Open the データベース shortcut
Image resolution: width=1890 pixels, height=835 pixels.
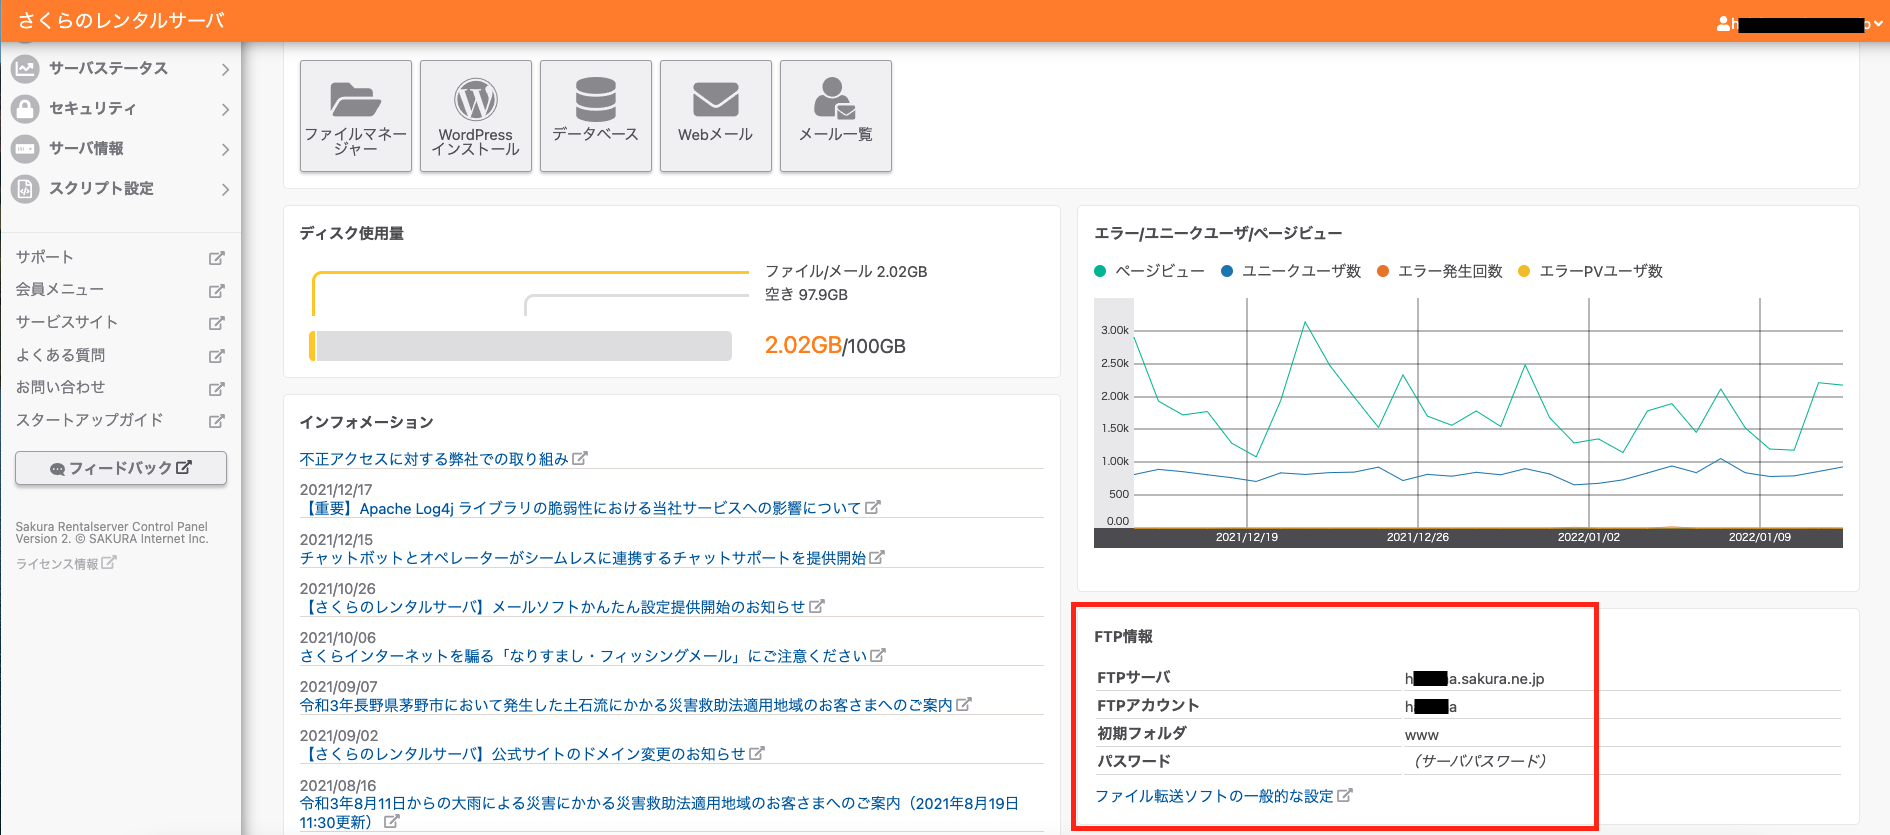pyautogui.click(x=596, y=116)
